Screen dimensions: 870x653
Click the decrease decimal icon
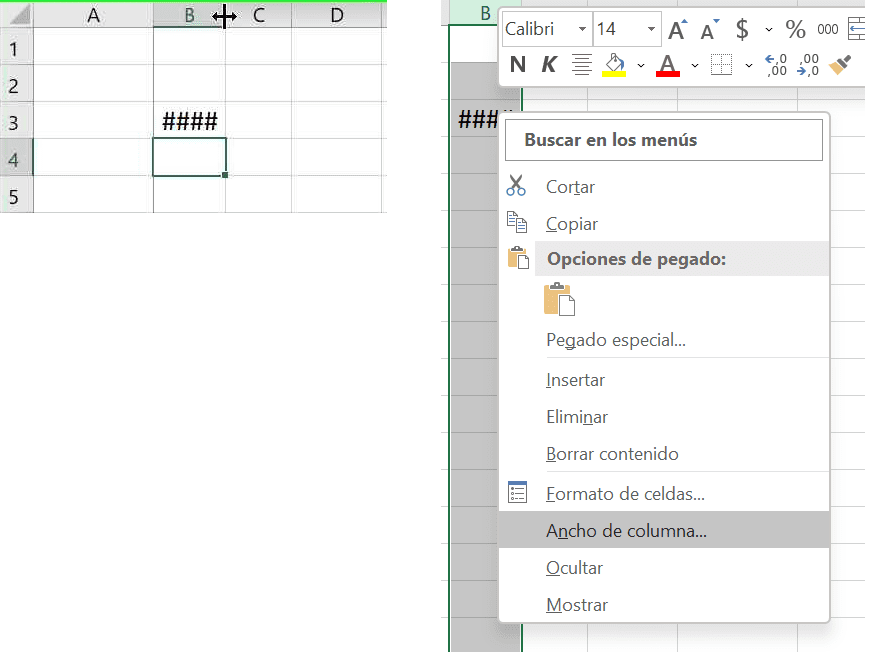[809, 65]
